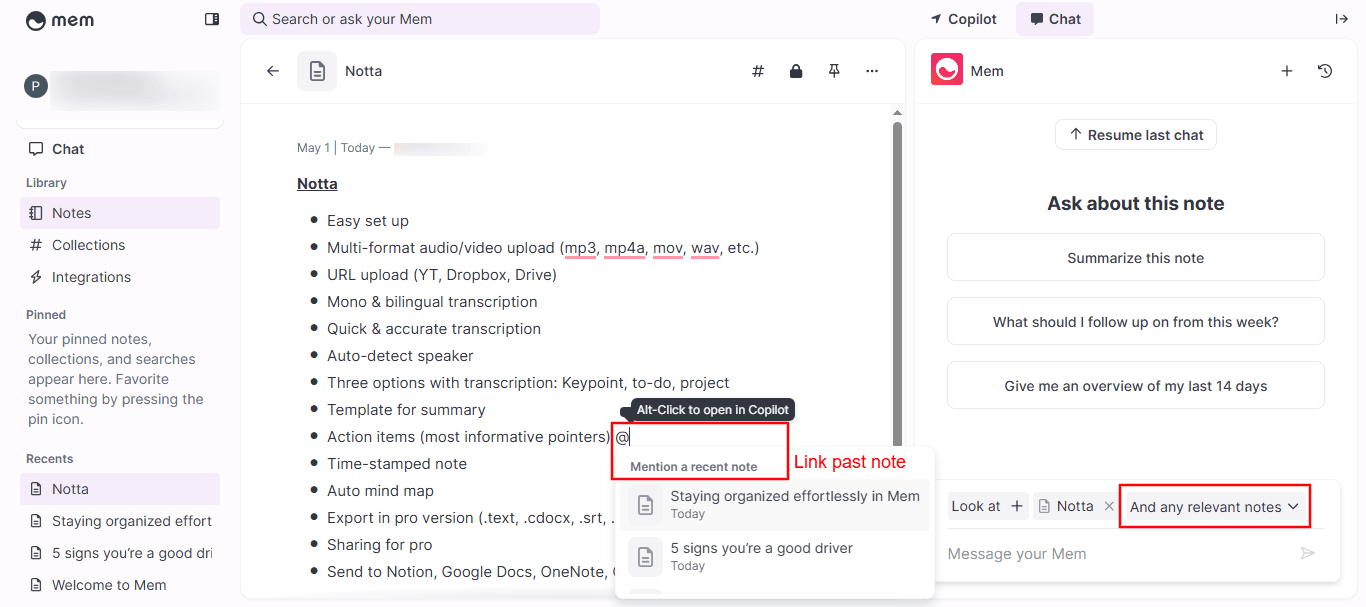This screenshot has height=607, width=1366.
Task: Toggle the sidebar panel icon
Action: (x=212, y=19)
